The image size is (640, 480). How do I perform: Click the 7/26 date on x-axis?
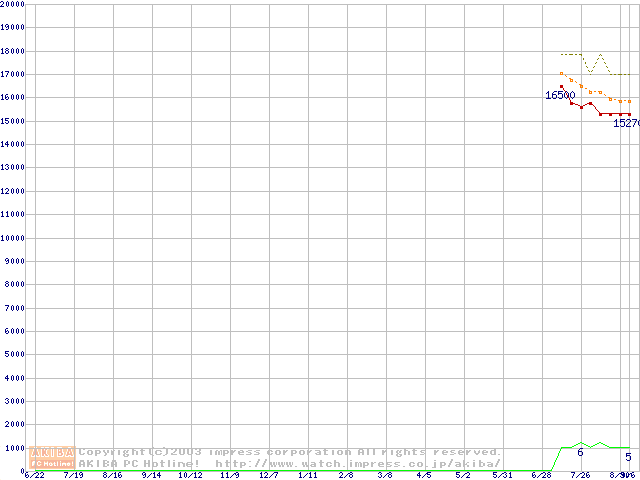[580, 475]
